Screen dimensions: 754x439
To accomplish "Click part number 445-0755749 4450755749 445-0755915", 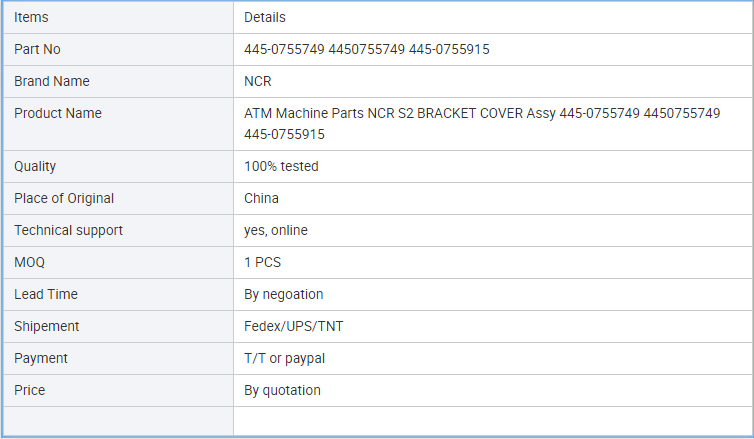I will click(366, 50).
